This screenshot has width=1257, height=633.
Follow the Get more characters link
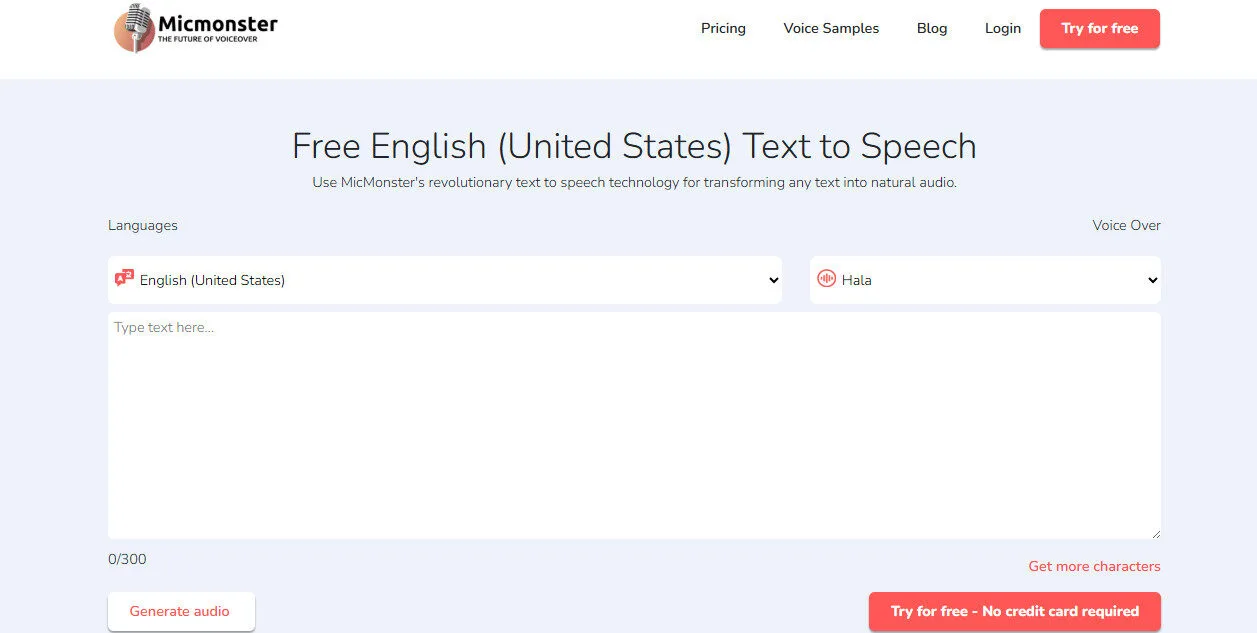1094,566
